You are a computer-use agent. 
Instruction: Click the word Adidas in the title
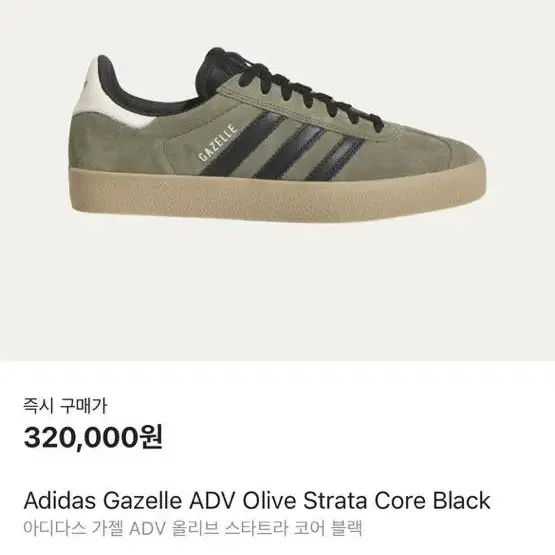coord(59,500)
